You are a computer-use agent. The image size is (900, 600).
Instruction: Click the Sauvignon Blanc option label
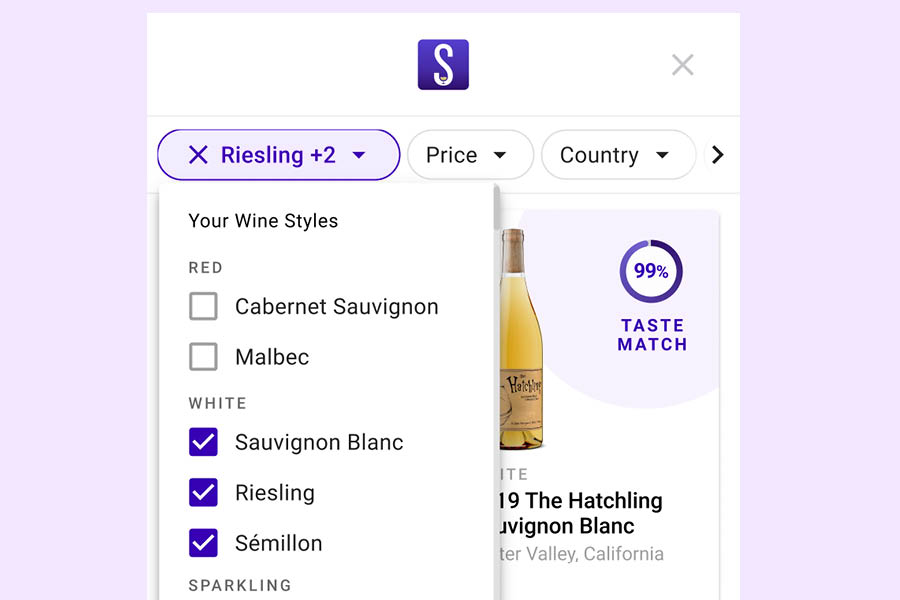pos(319,442)
